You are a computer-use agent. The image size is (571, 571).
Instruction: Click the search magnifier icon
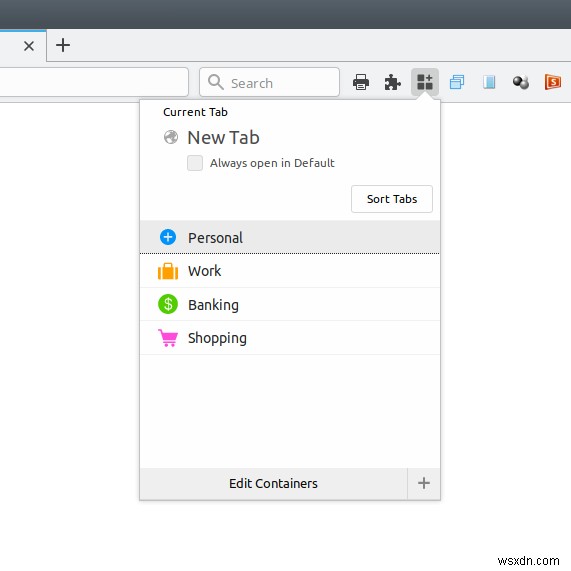[x=216, y=82]
